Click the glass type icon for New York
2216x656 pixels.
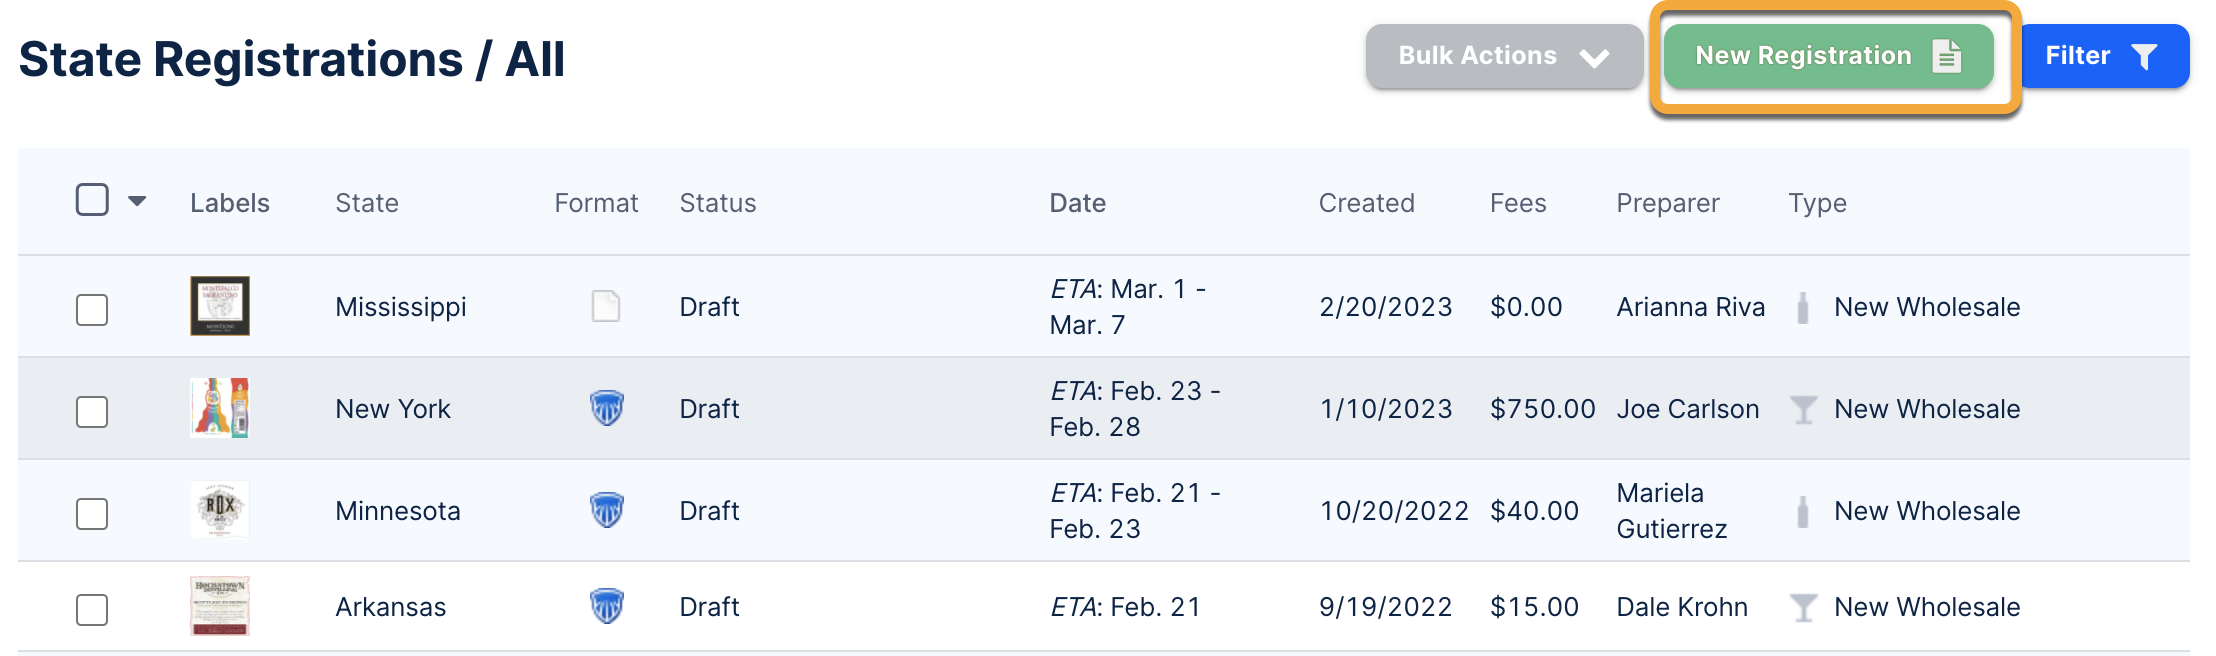pos(1802,409)
